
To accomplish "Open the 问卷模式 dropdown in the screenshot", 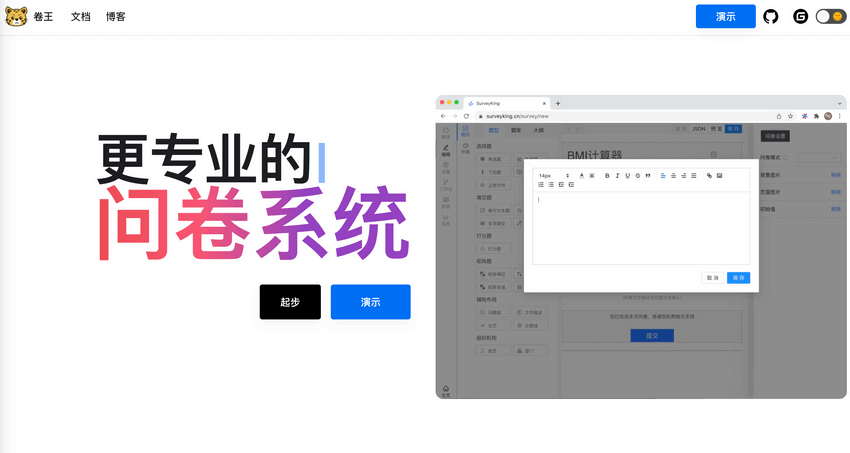I will [819, 158].
